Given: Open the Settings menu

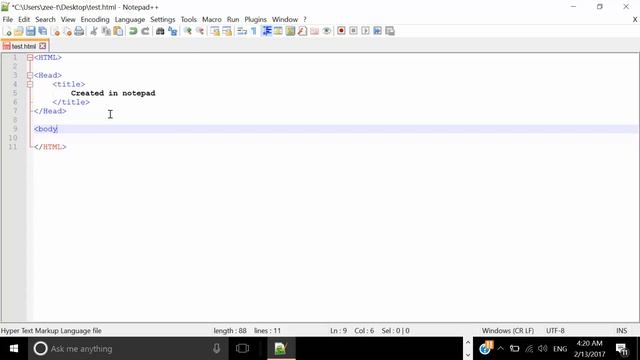Looking at the screenshot, I should pos(162,20).
